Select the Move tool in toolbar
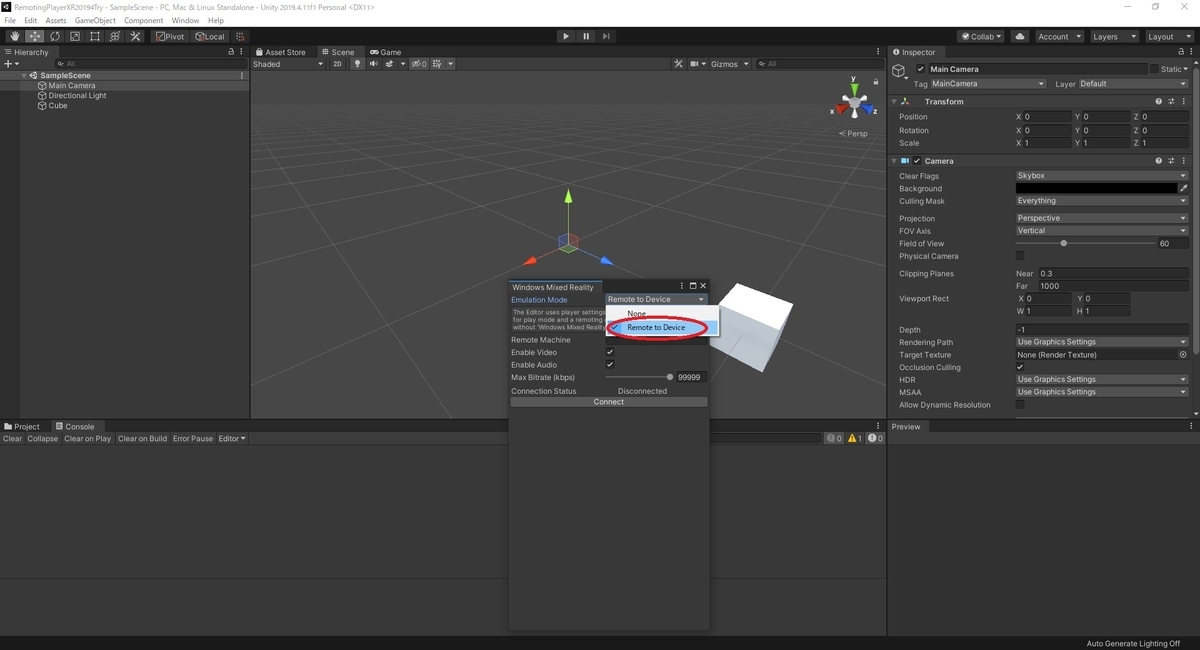Viewport: 1200px width, 650px height. pos(35,37)
